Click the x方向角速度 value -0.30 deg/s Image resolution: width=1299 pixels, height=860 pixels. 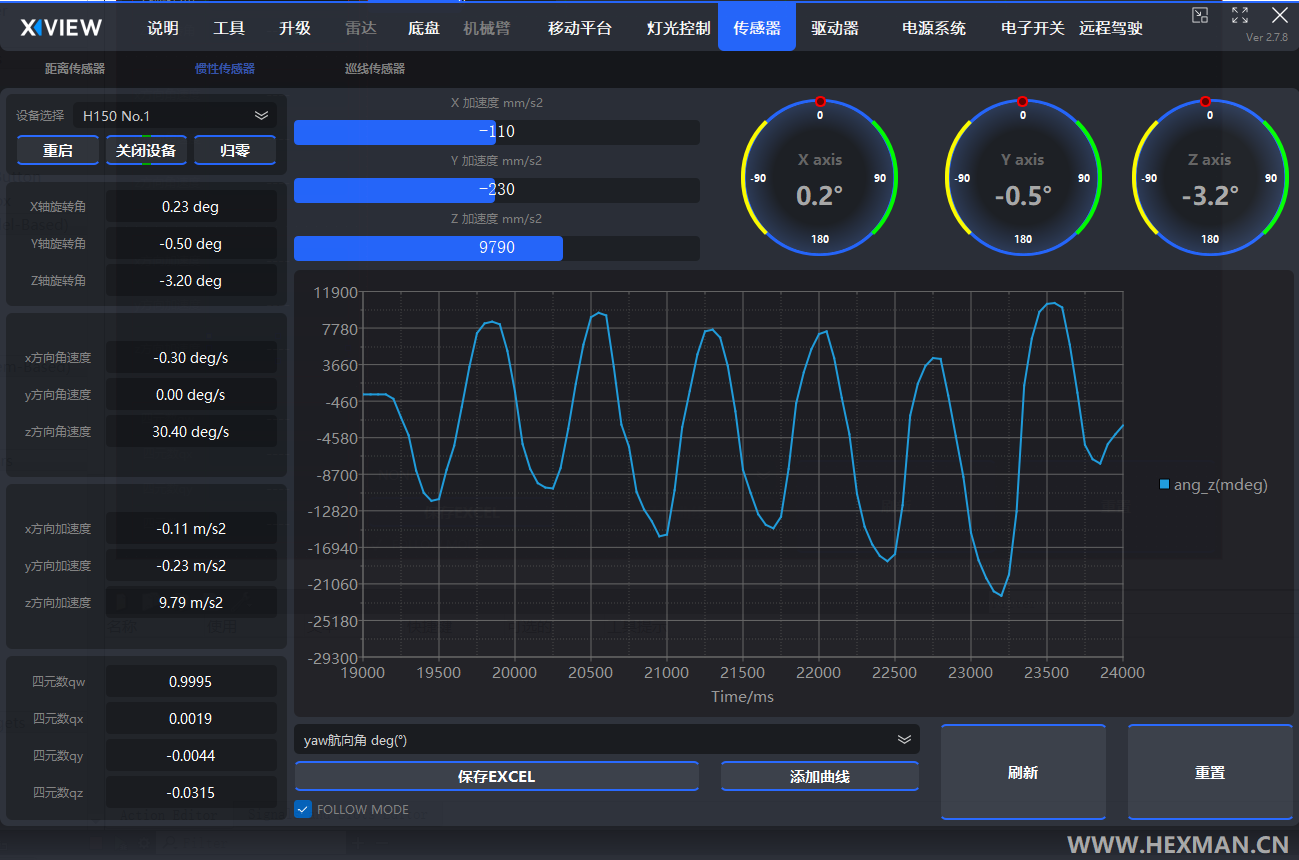(191, 358)
